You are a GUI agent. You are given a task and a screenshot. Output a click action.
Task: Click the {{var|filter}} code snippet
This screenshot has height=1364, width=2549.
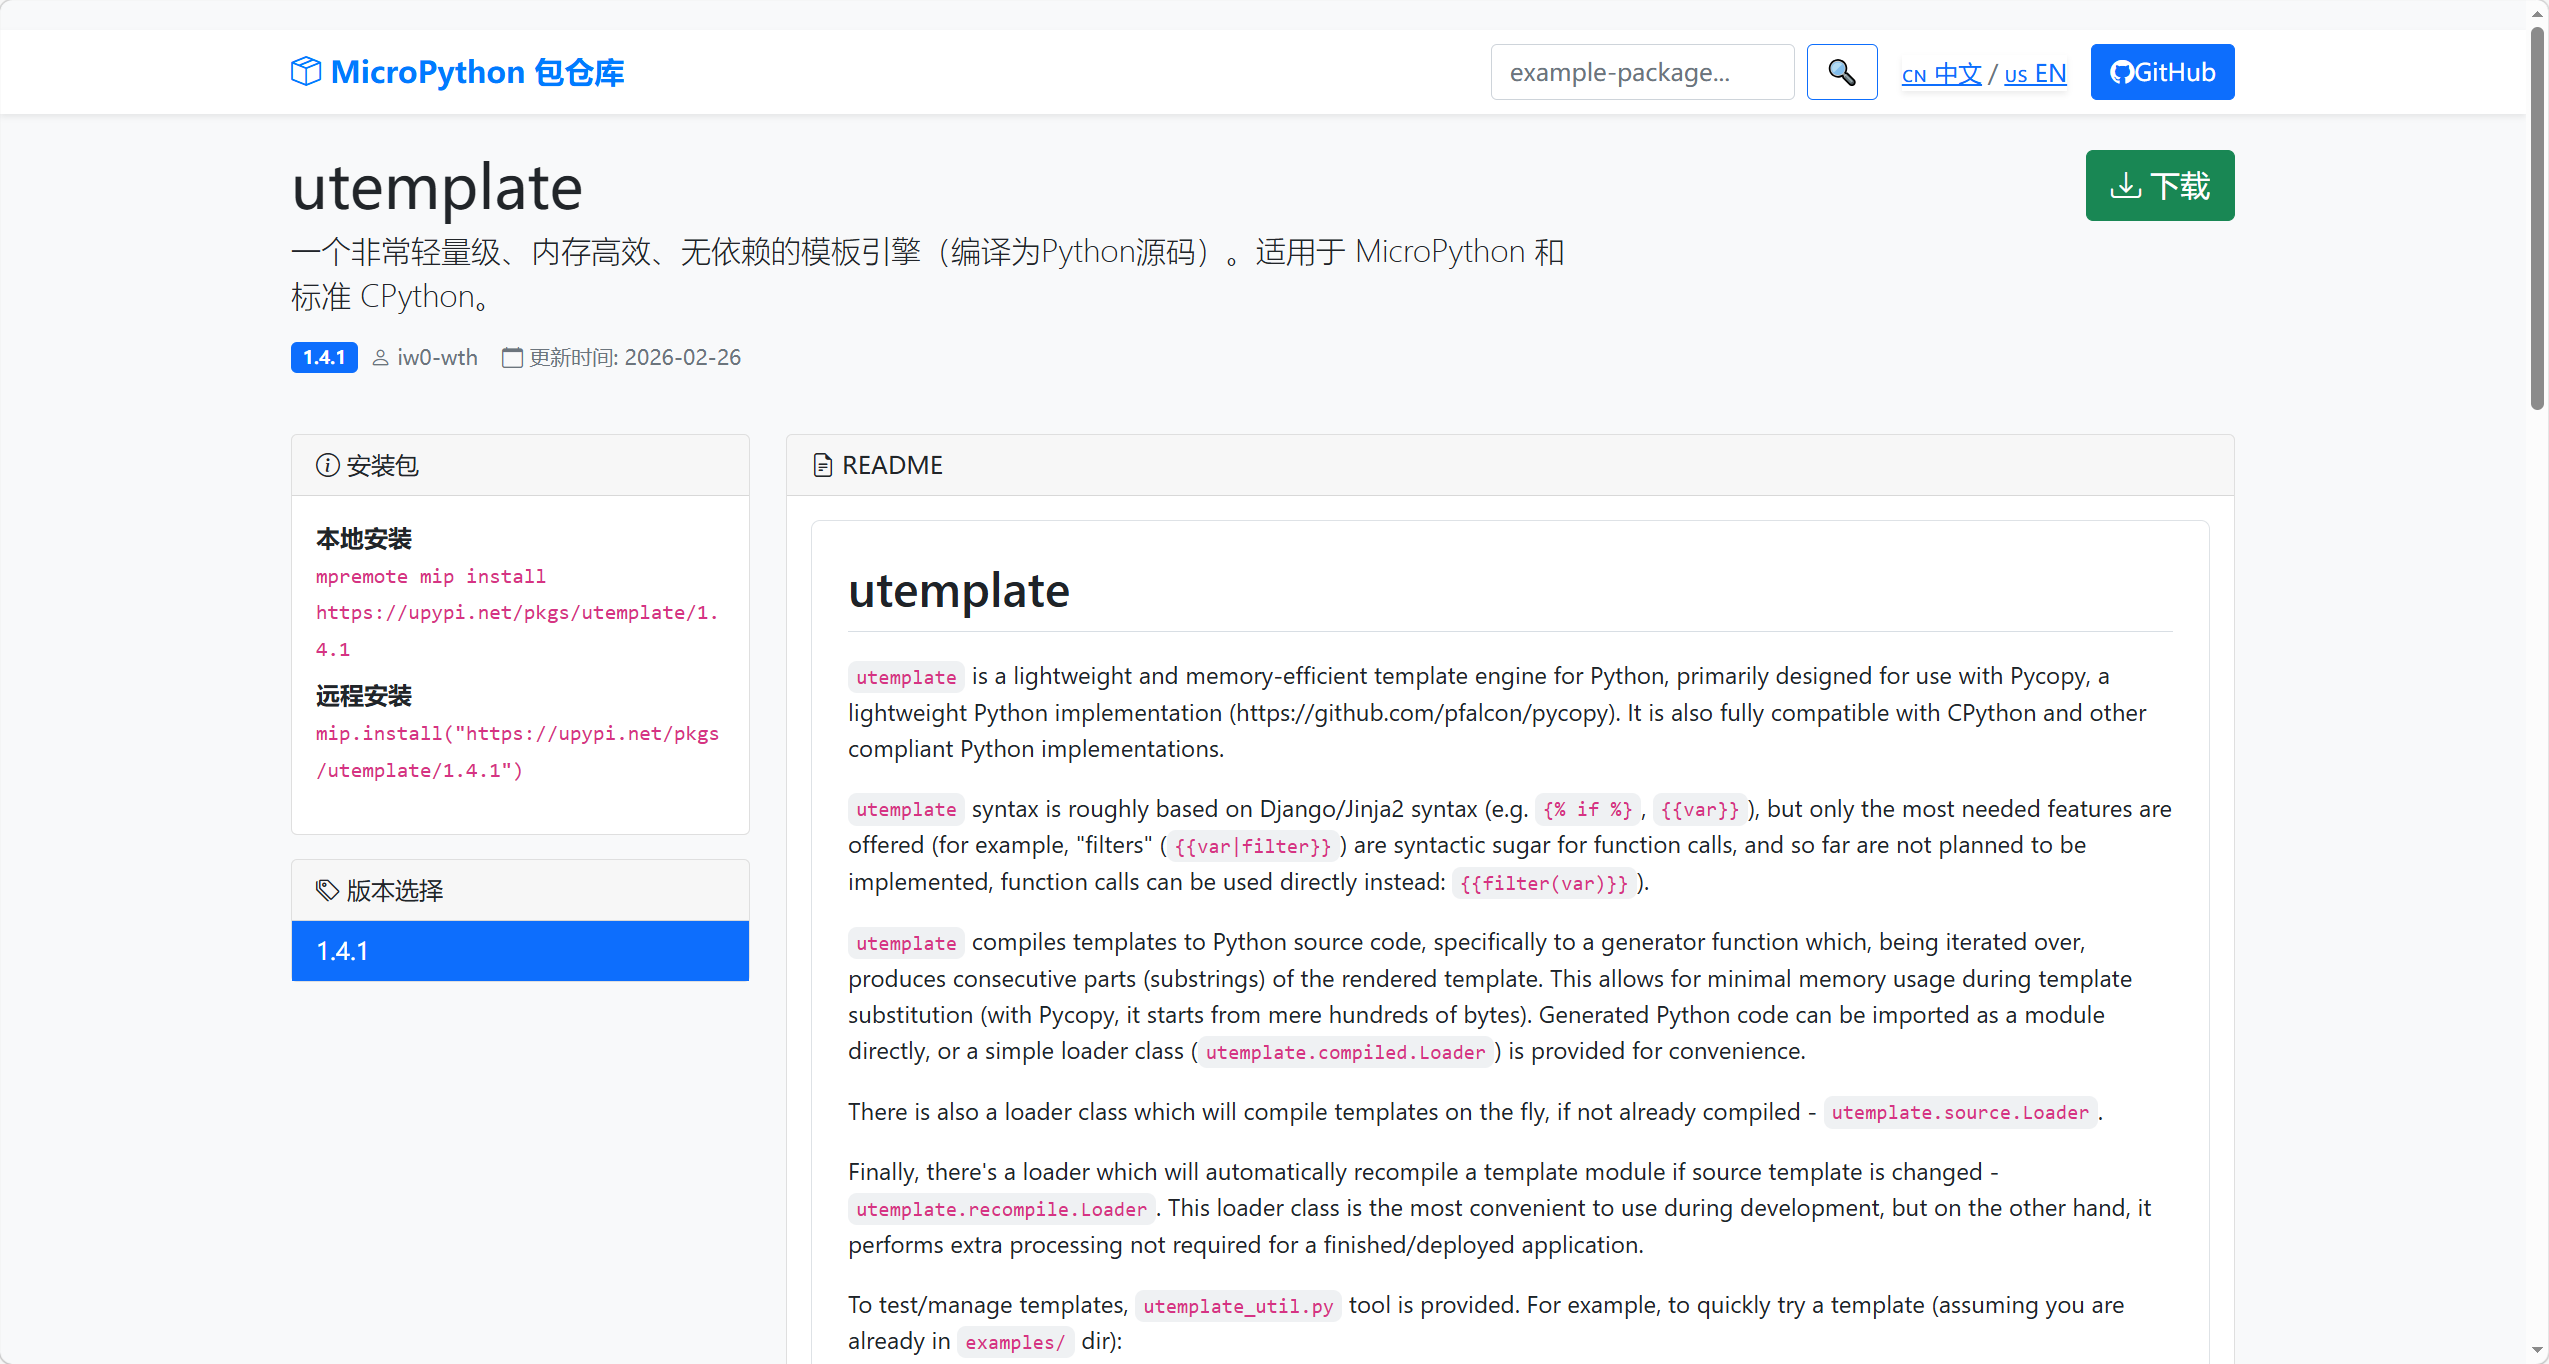click(1252, 846)
